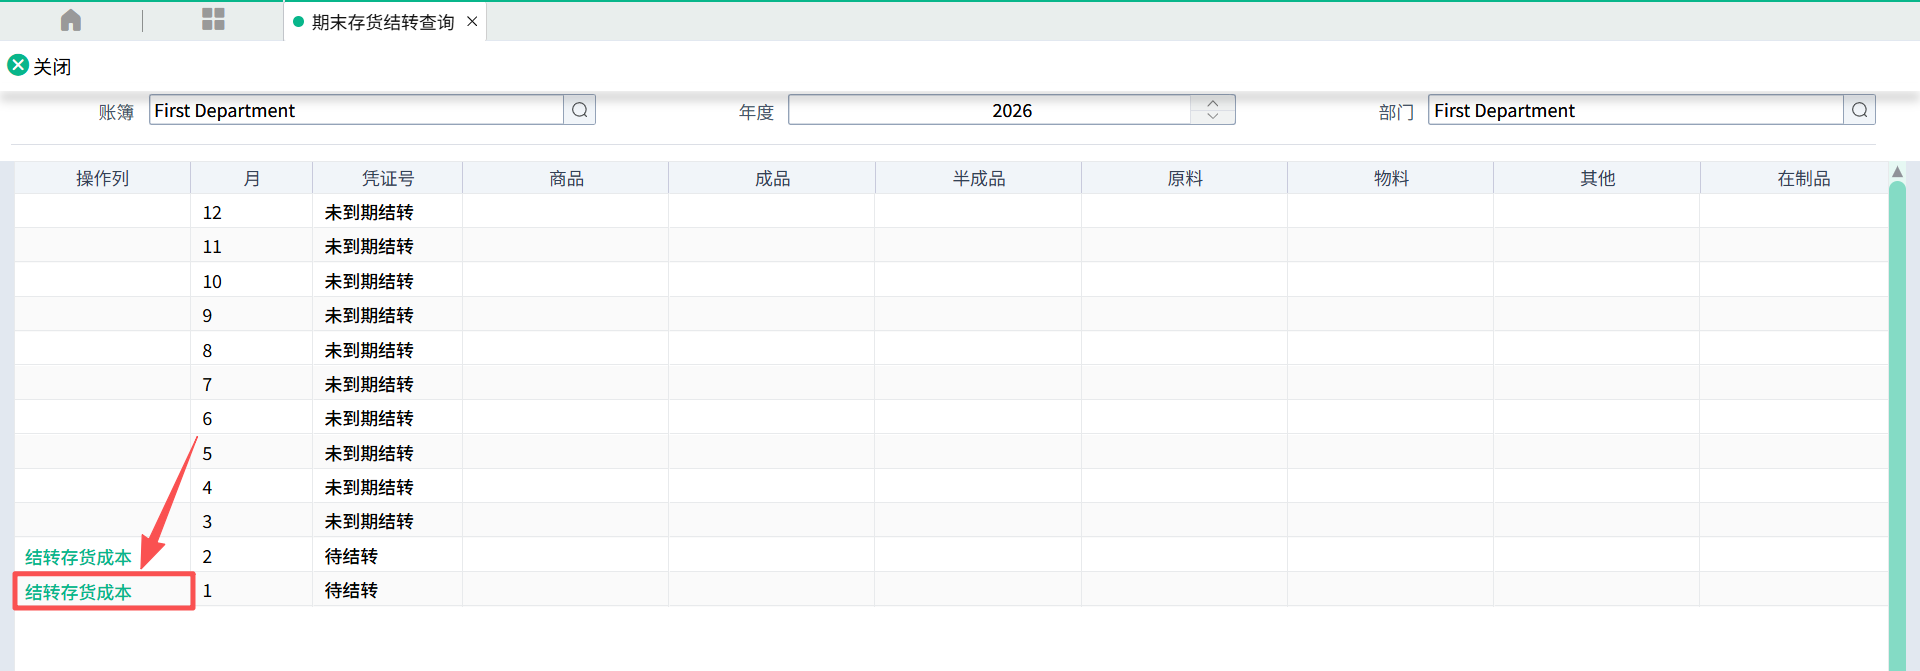Click the 商品 column header
This screenshot has width=1920, height=671.
[566, 178]
